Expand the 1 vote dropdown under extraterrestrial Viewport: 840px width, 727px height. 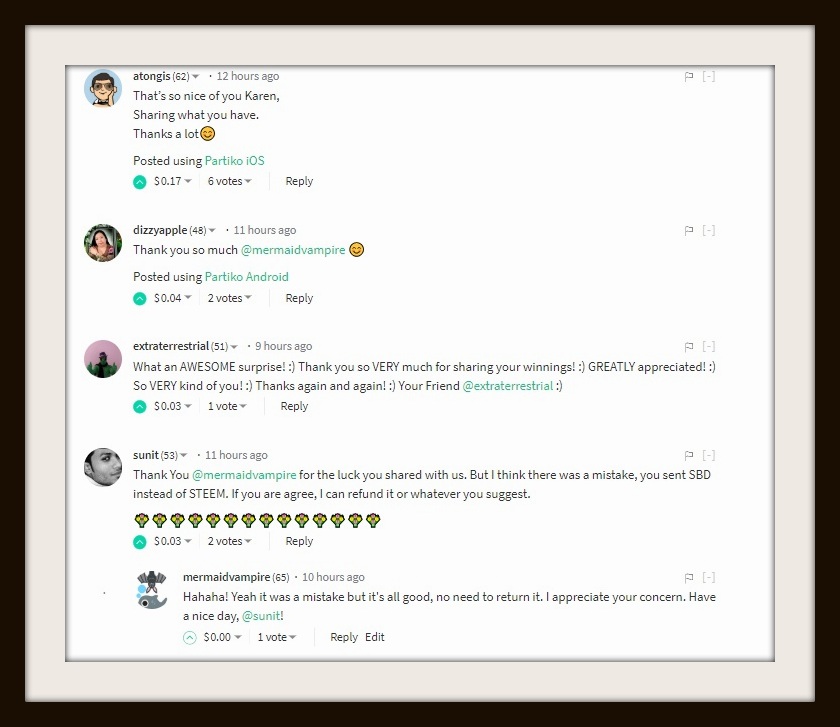pyautogui.click(x=227, y=406)
